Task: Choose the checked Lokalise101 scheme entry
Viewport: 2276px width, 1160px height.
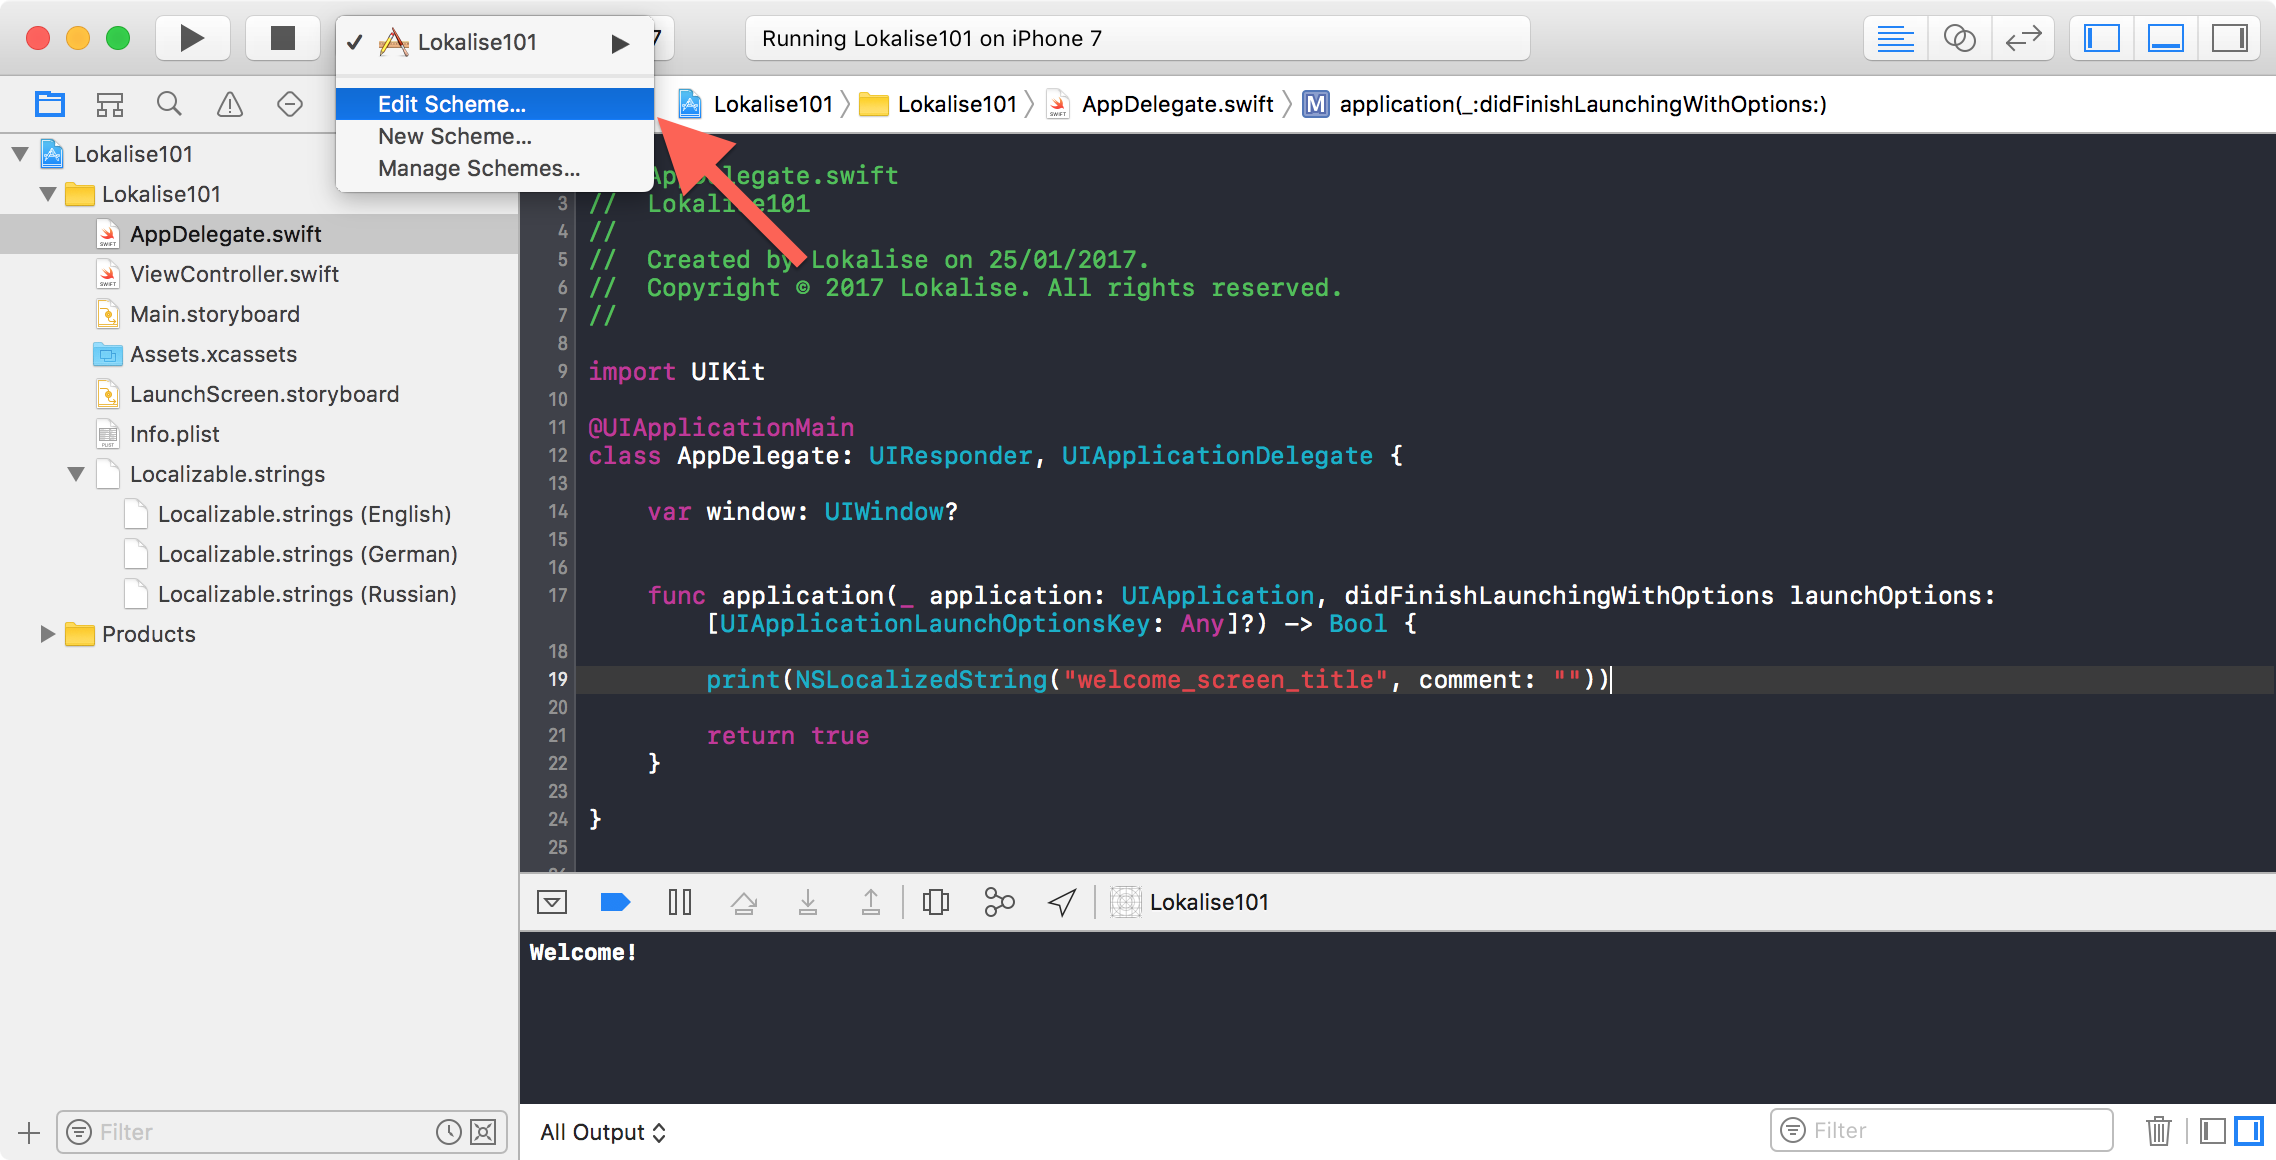Action: (x=494, y=42)
